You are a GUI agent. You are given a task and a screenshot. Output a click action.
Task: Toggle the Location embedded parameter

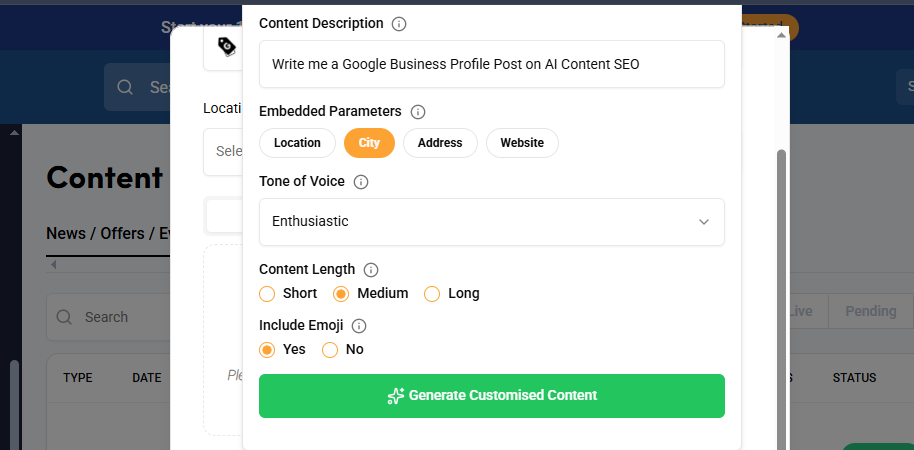pos(297,143)
